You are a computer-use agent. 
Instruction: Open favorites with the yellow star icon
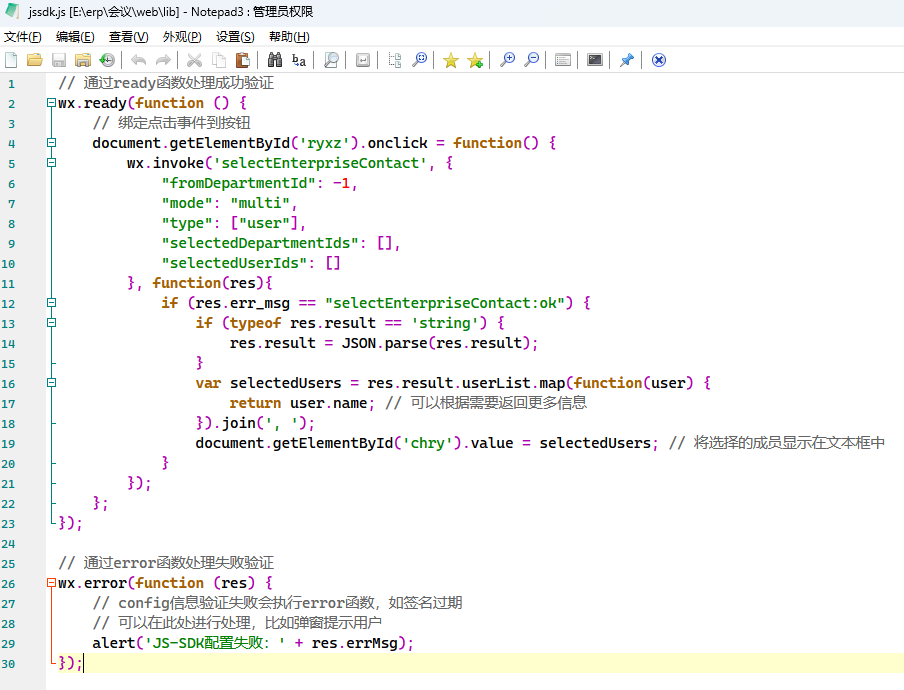[451, 60]
